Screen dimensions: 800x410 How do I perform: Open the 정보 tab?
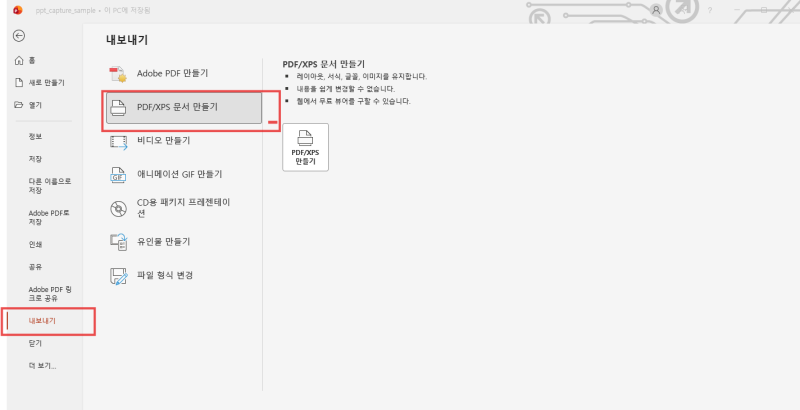click(35, 137)
